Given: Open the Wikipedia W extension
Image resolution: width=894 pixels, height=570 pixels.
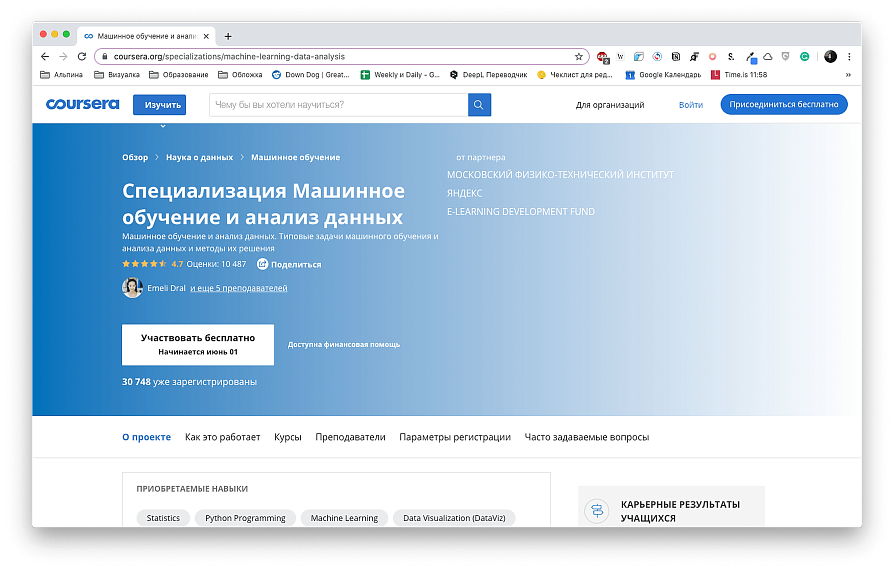Looking at the screenshot, I should point(620,56).
